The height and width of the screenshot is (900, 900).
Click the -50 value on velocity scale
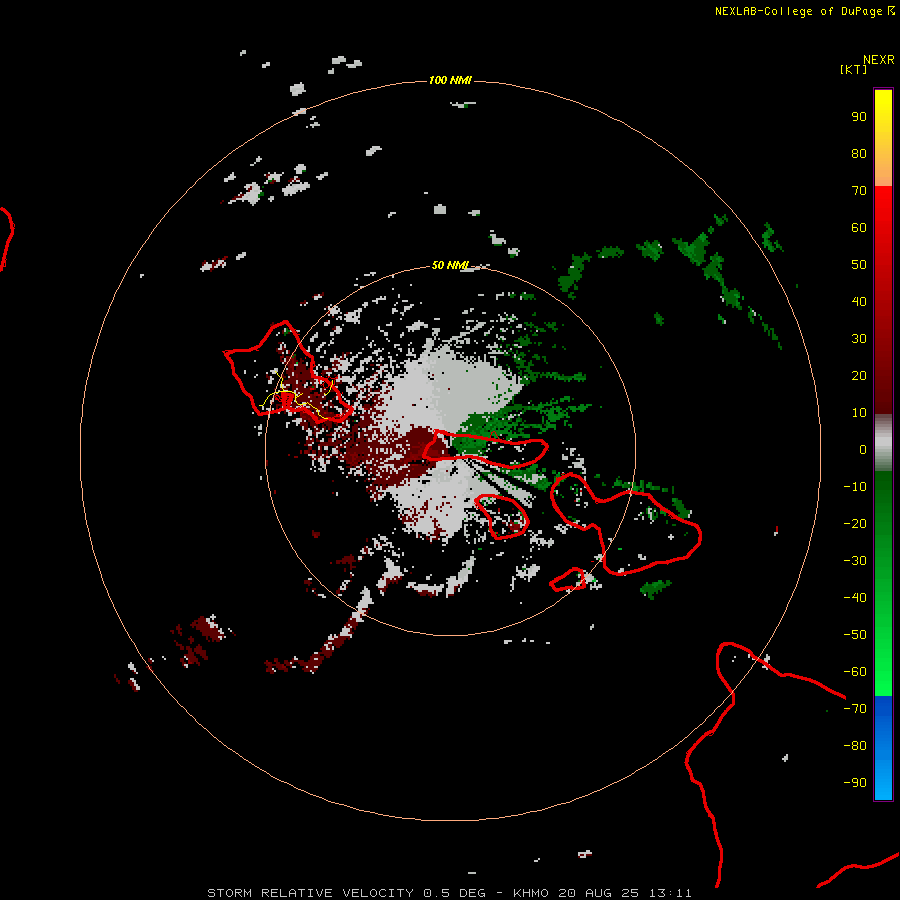coord(855,635)
